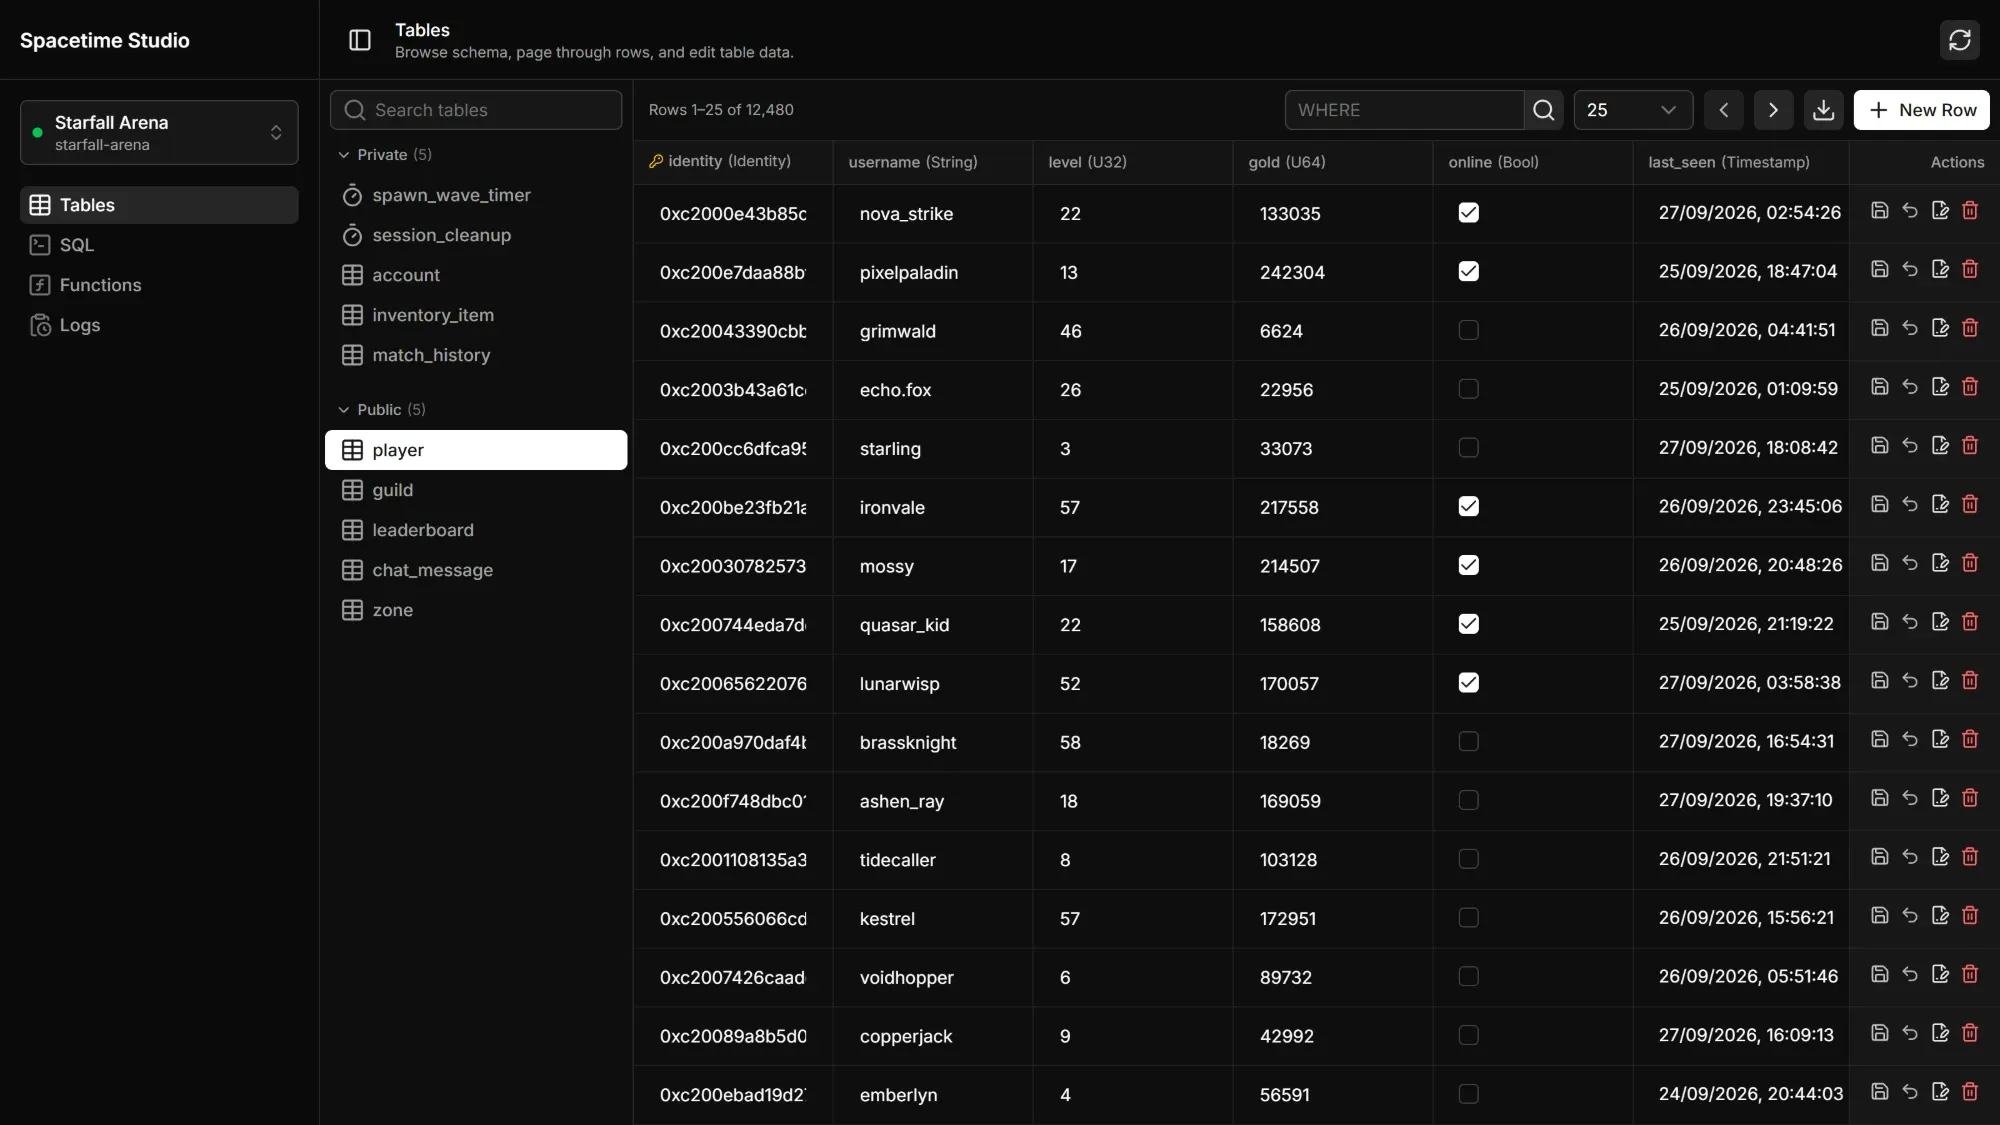Delete the tidecaller row

click(x=1970, y=858)
